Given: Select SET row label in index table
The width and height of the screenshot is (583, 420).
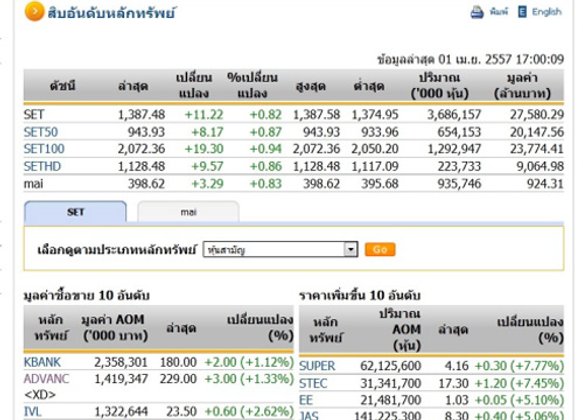Looking at the screenshot, I should [34, 114].
